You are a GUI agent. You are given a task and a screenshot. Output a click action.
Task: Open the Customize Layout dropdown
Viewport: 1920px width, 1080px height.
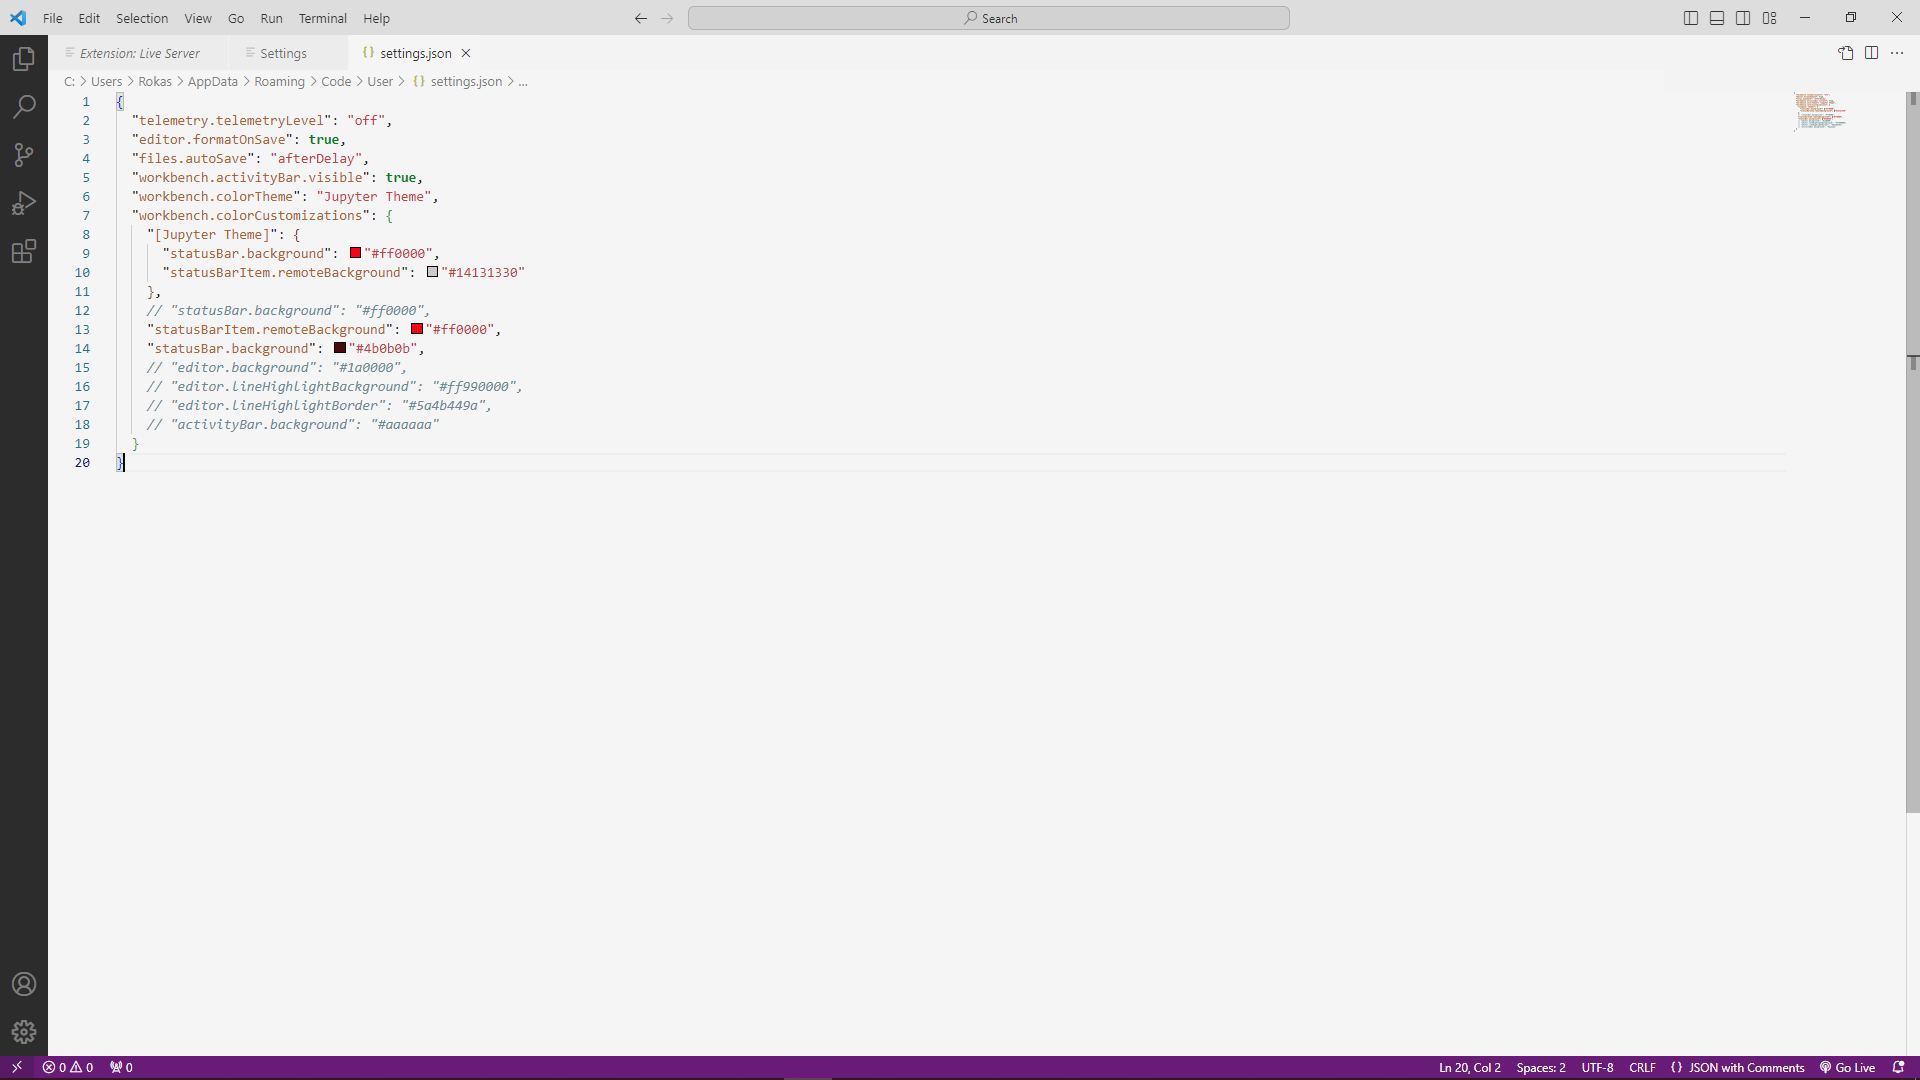point(1769,17)
